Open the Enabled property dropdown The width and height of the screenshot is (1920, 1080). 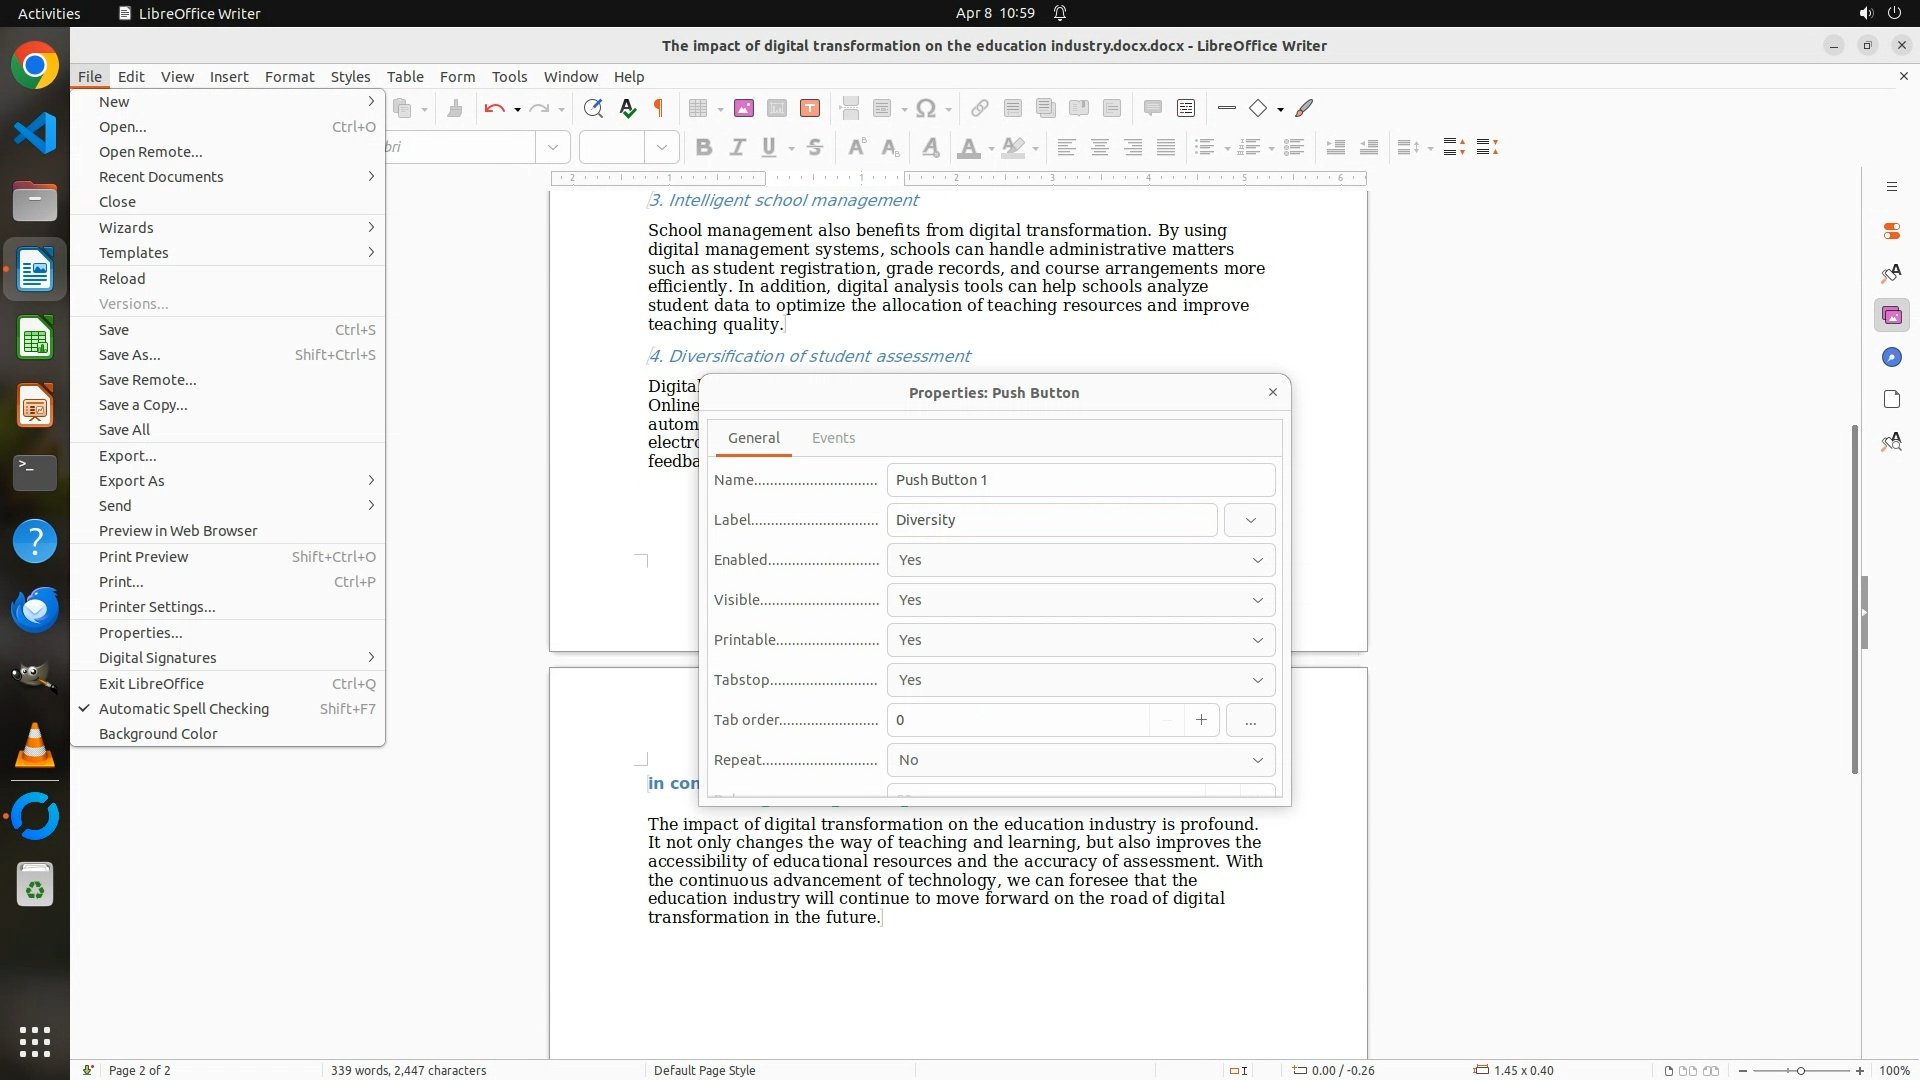click(1080, 560)
